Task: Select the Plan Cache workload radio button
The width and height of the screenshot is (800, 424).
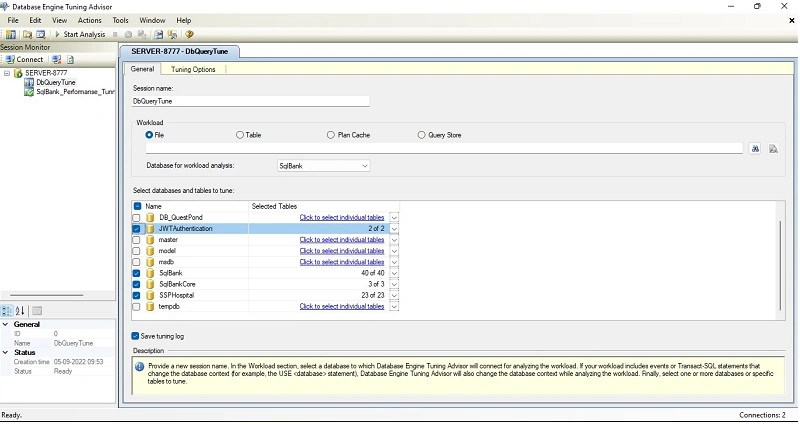Action: coord(331,135)
